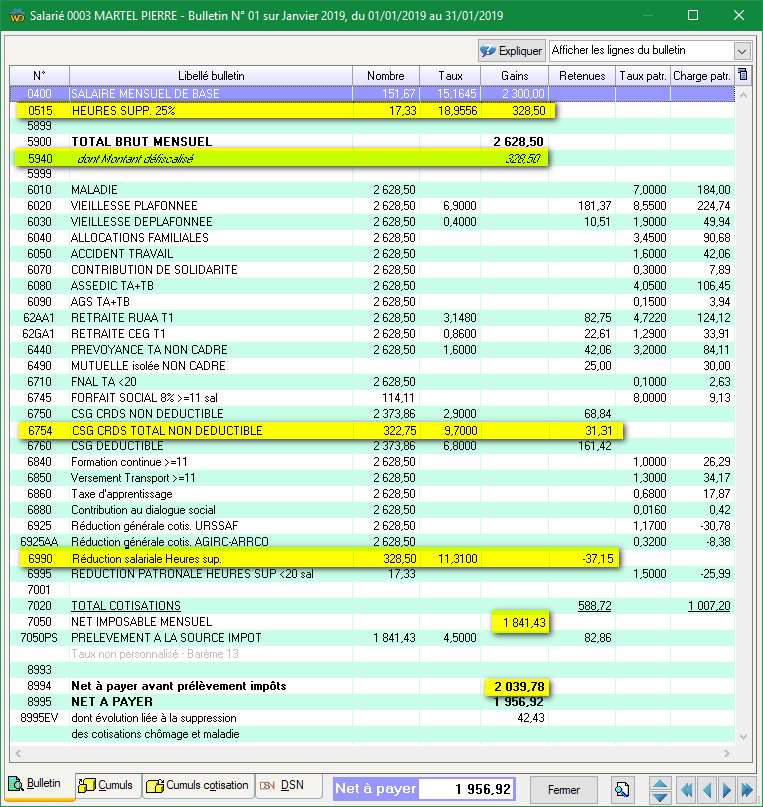Image resolution: width=763 pixels, height=807 pixels.
Task: Click the 'Libellé bulletin' column header
Action: [211, 76]
